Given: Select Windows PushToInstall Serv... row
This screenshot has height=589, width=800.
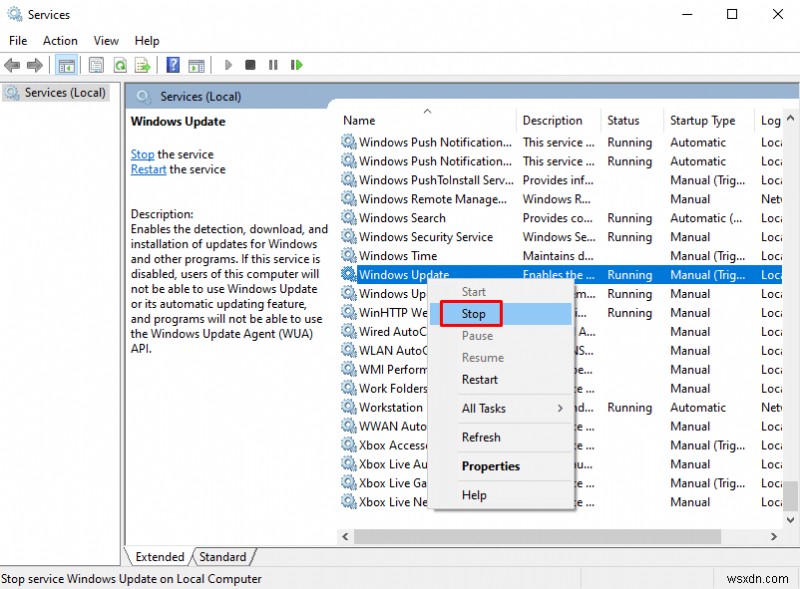Looking at the screenshot, I should click(561, 180).
